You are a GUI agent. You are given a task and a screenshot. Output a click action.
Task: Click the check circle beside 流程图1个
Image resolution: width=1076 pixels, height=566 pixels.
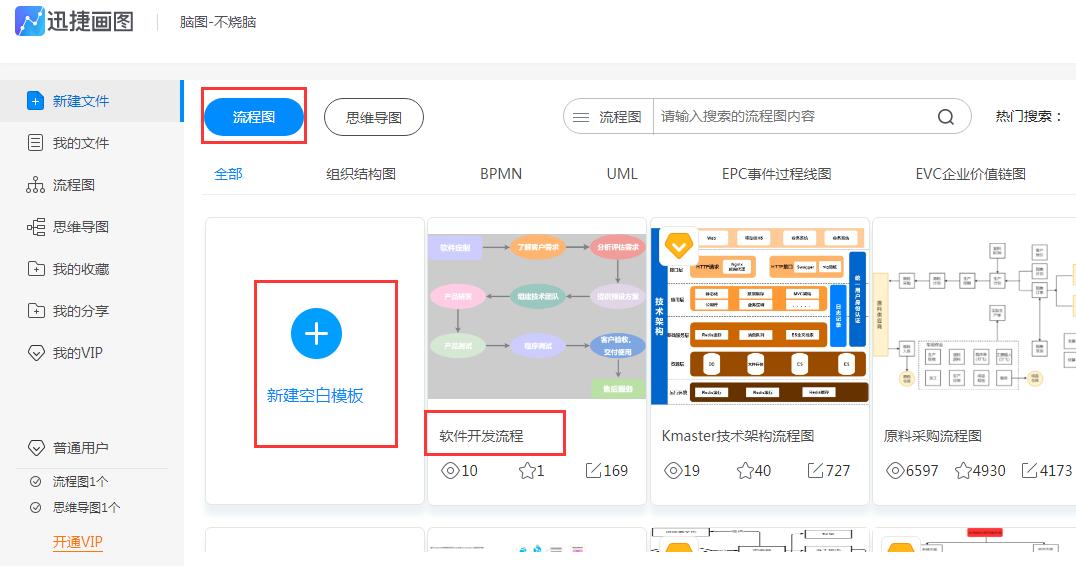(36, 482)
